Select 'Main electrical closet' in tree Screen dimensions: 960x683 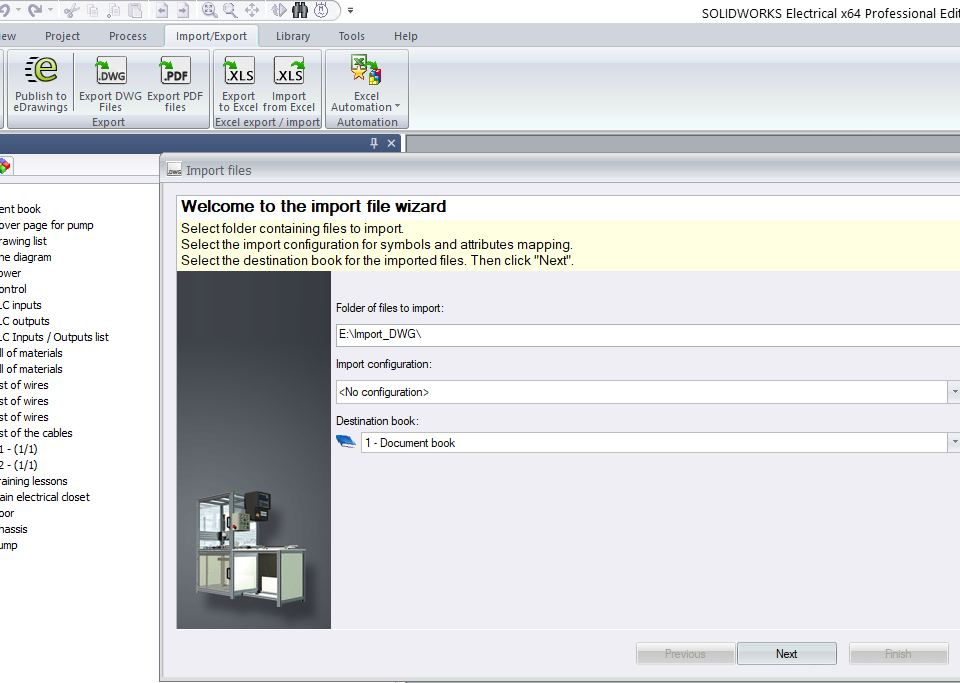(44, 497)
